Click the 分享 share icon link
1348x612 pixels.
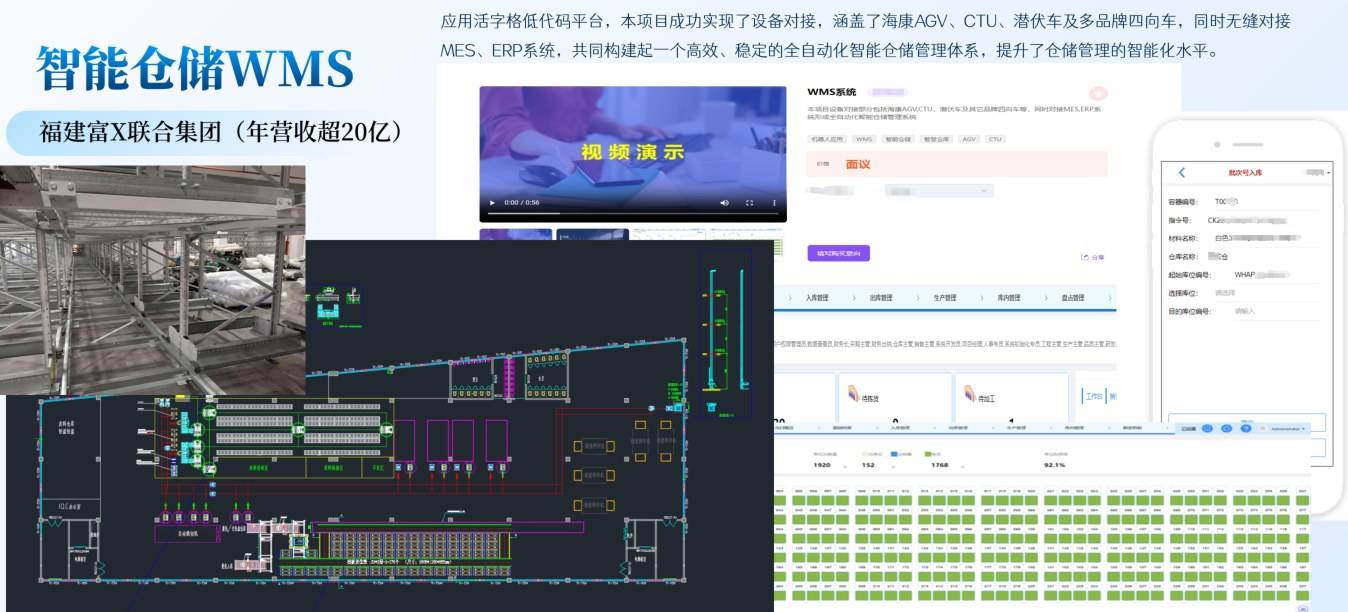1092,257
